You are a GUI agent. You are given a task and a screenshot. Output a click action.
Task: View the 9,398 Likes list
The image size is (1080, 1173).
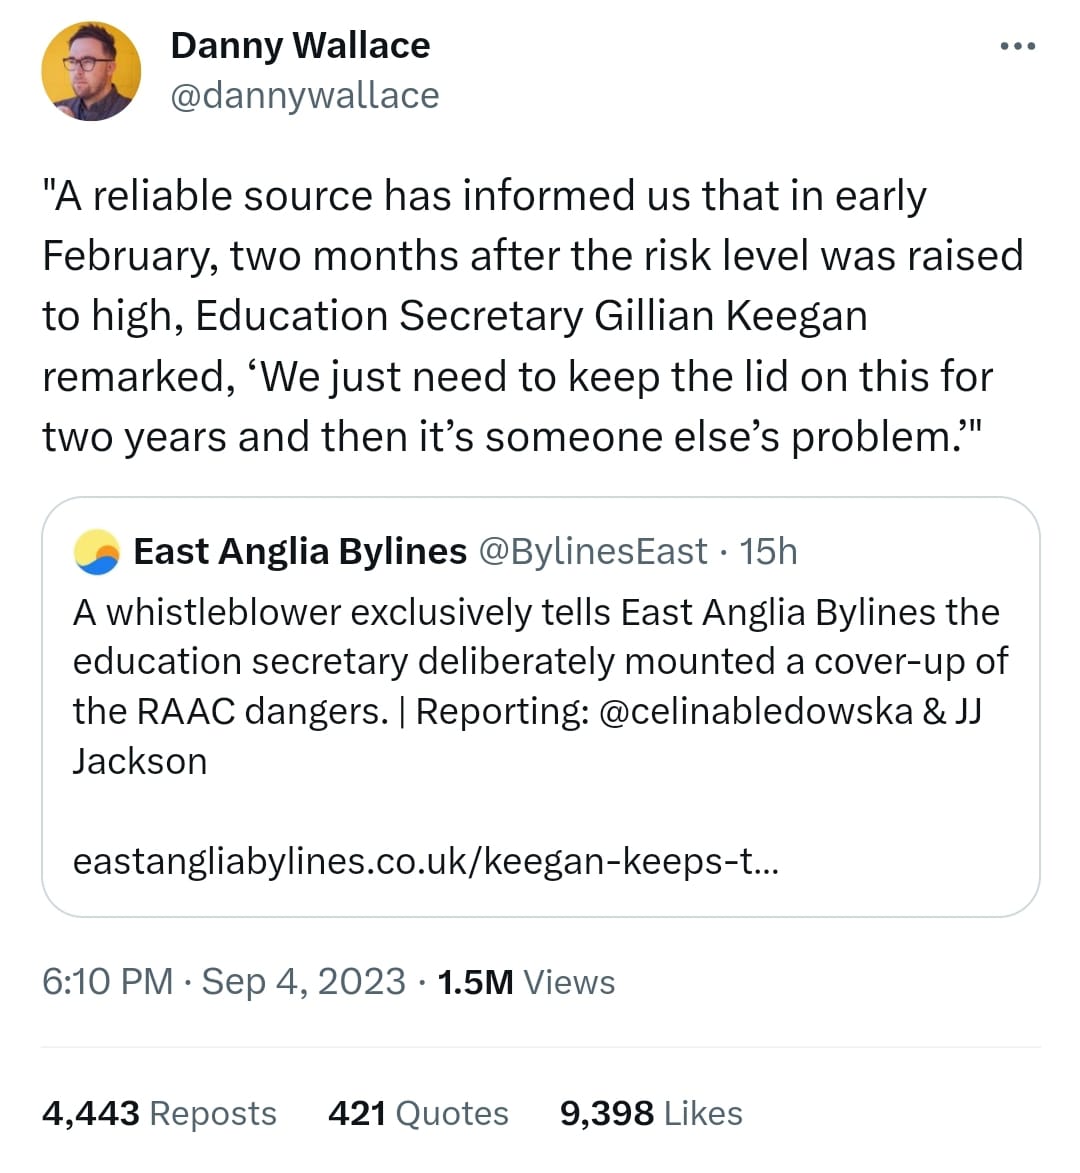click(651, 1113)
